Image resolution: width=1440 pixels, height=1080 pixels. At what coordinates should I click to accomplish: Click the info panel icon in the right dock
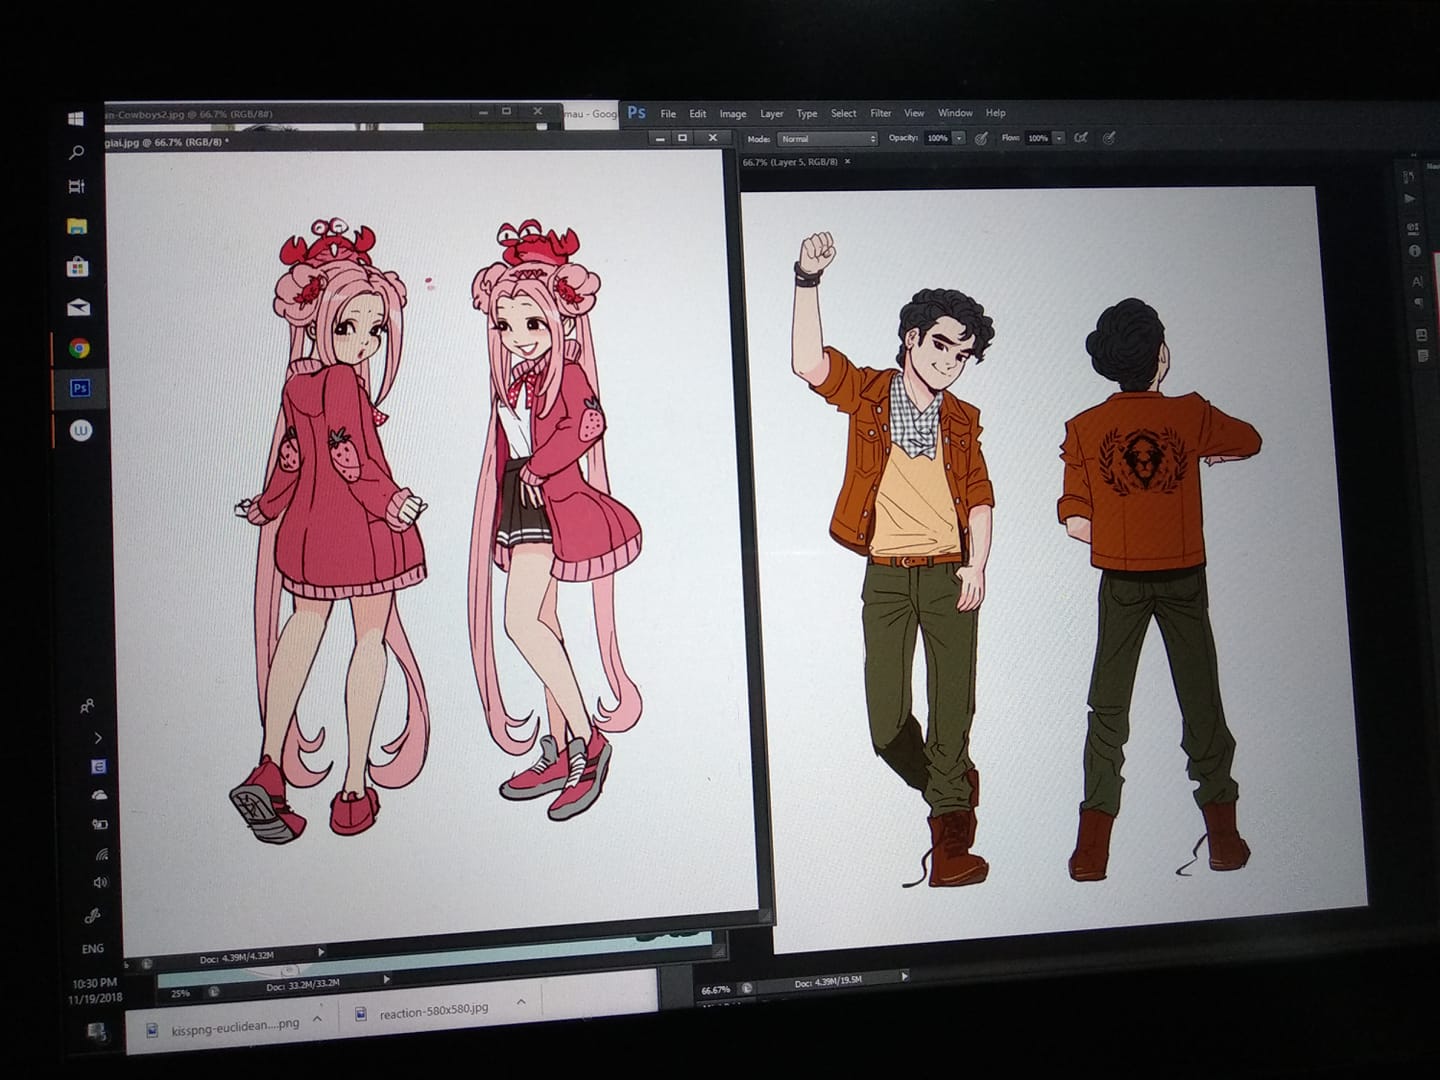point(1415,251)
